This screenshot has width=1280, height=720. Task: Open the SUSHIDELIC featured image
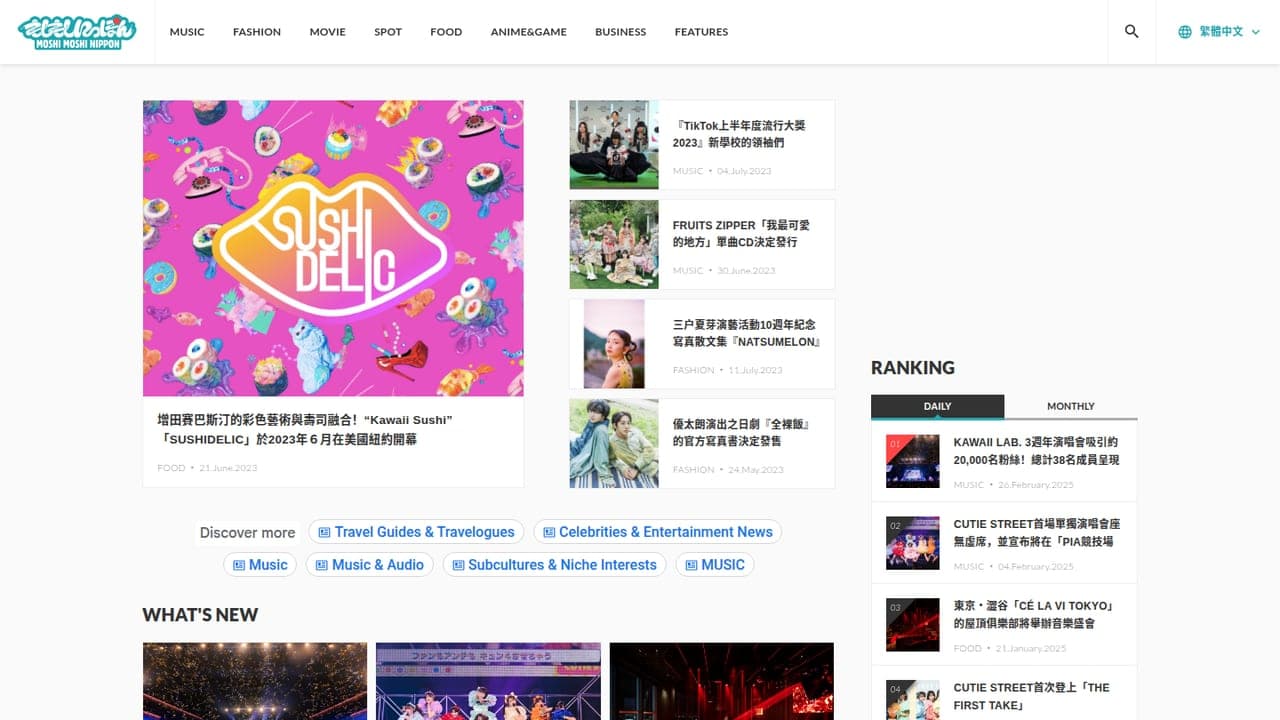pyautogui.click(x=333, y=248)
